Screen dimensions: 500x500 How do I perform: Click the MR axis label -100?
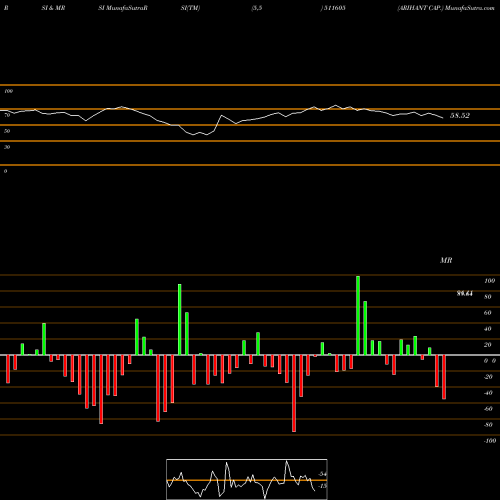(x=490, y=441)
